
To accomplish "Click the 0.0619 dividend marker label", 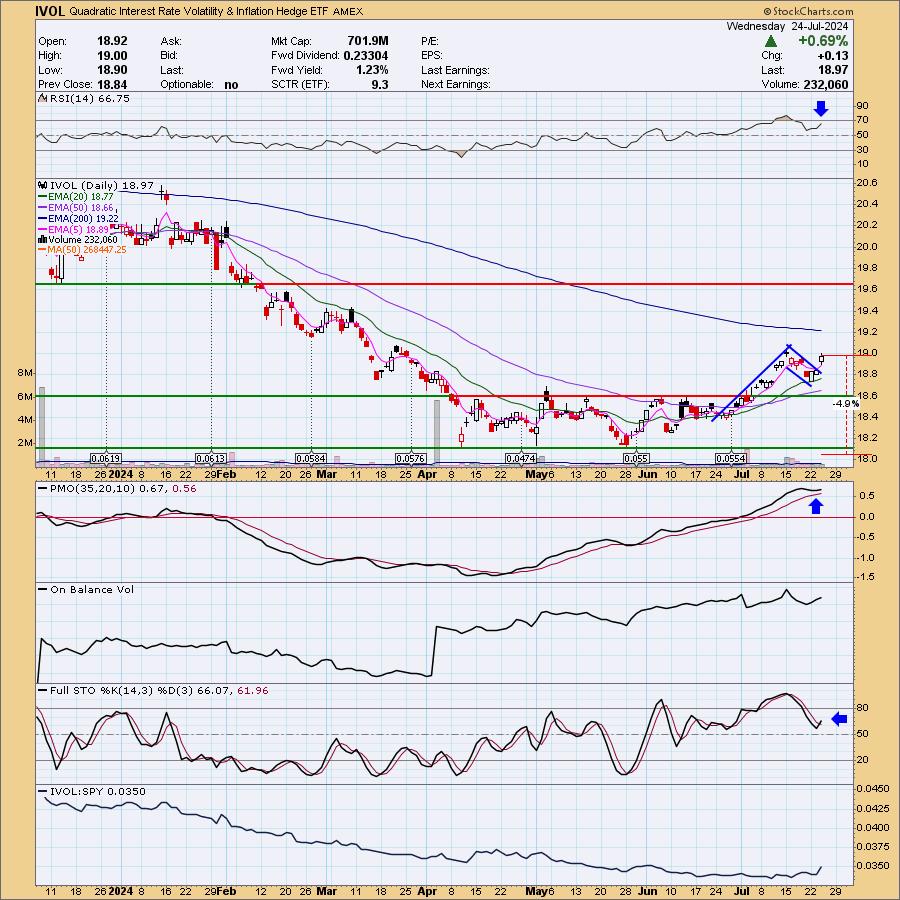I will 106,459.
